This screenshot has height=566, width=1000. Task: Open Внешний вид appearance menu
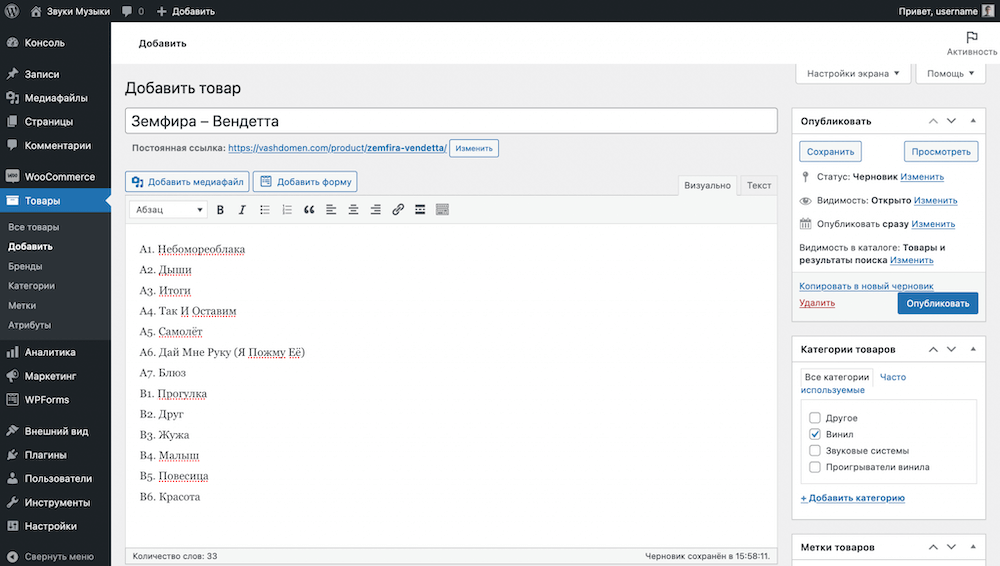click(x=55, y=431)
